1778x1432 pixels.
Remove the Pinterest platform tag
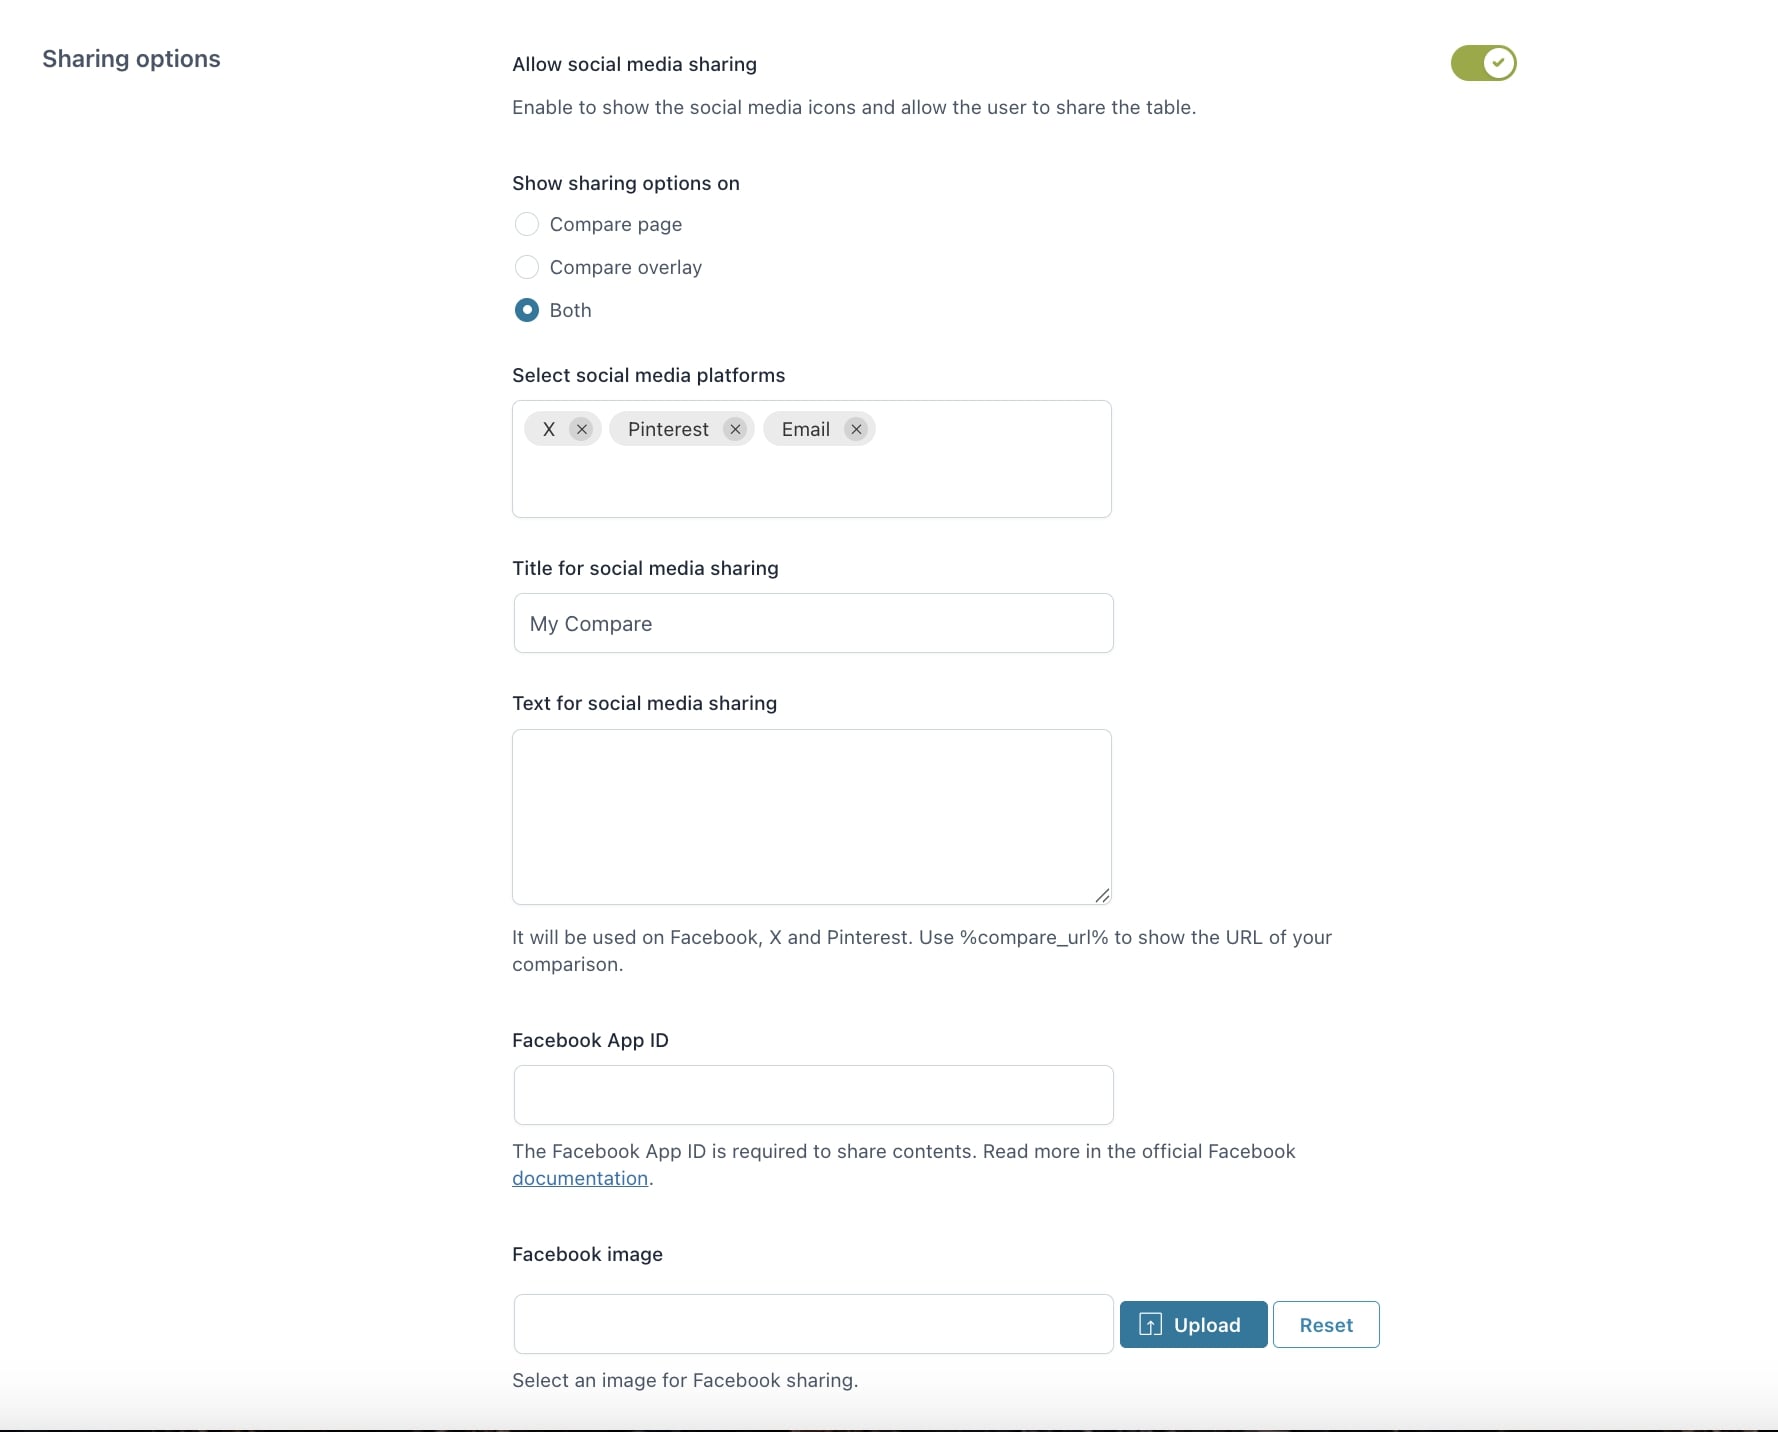tap(735, 429)
